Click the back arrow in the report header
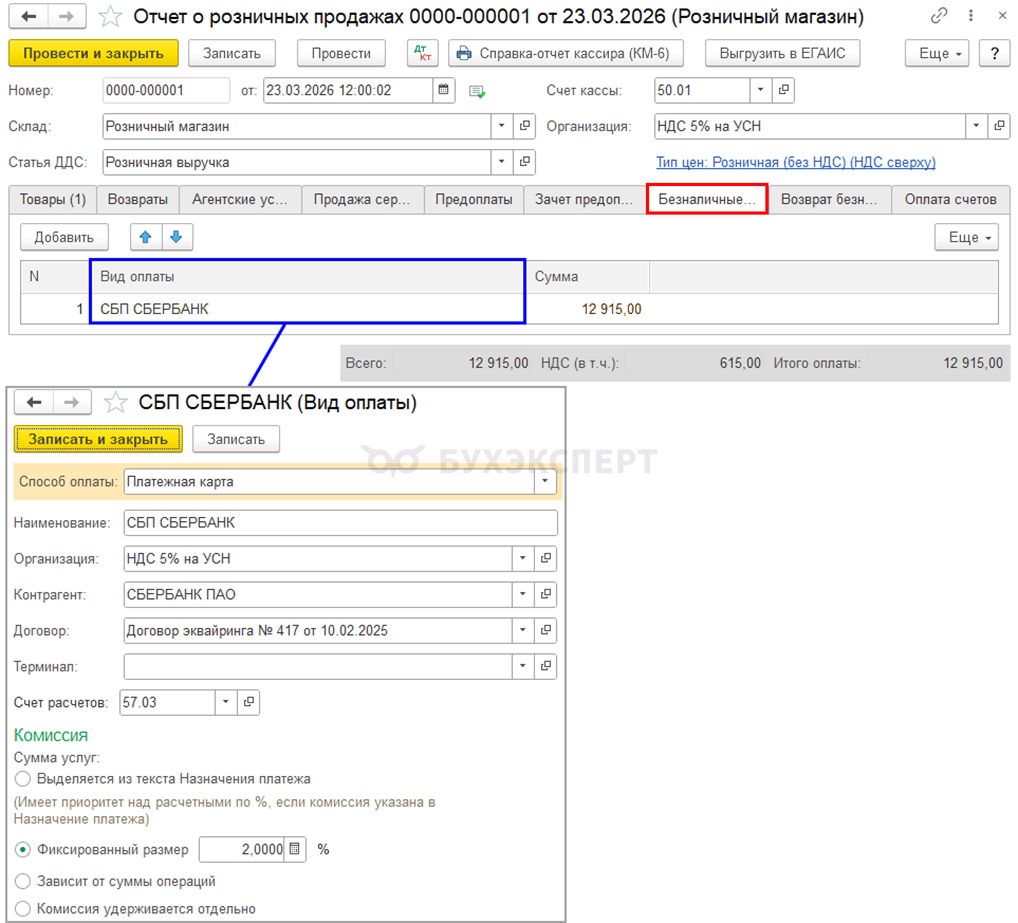Screen dimensions: 1018x923 point(29,16)
